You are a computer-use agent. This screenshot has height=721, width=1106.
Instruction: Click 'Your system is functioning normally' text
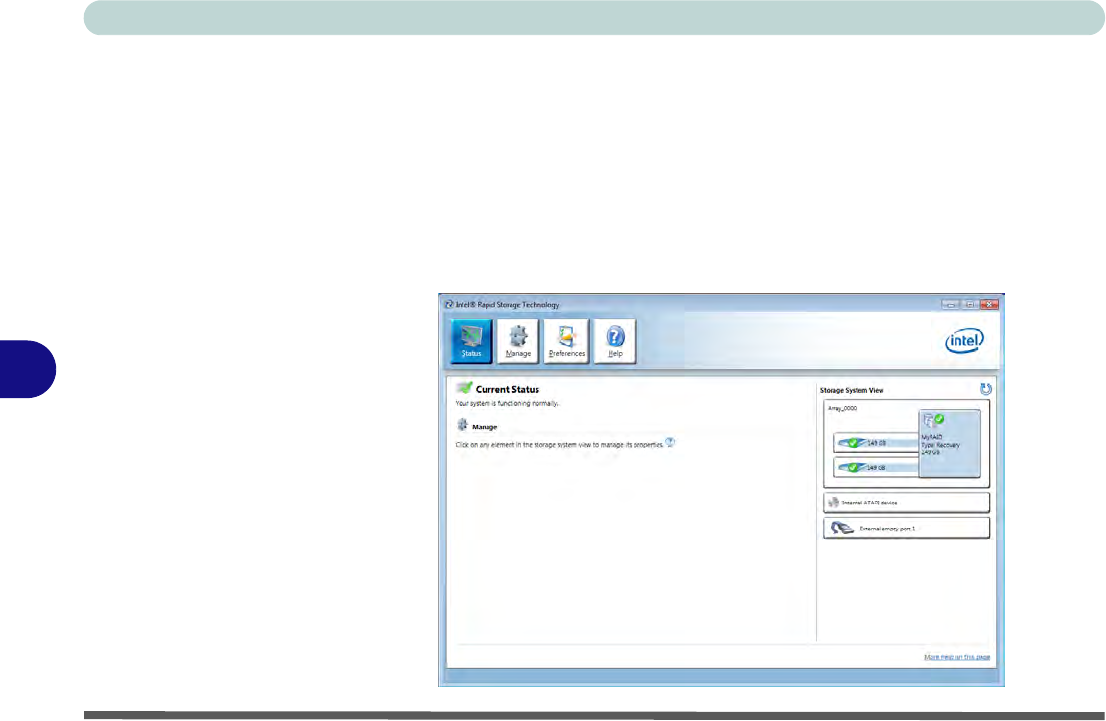pos(507,404)
